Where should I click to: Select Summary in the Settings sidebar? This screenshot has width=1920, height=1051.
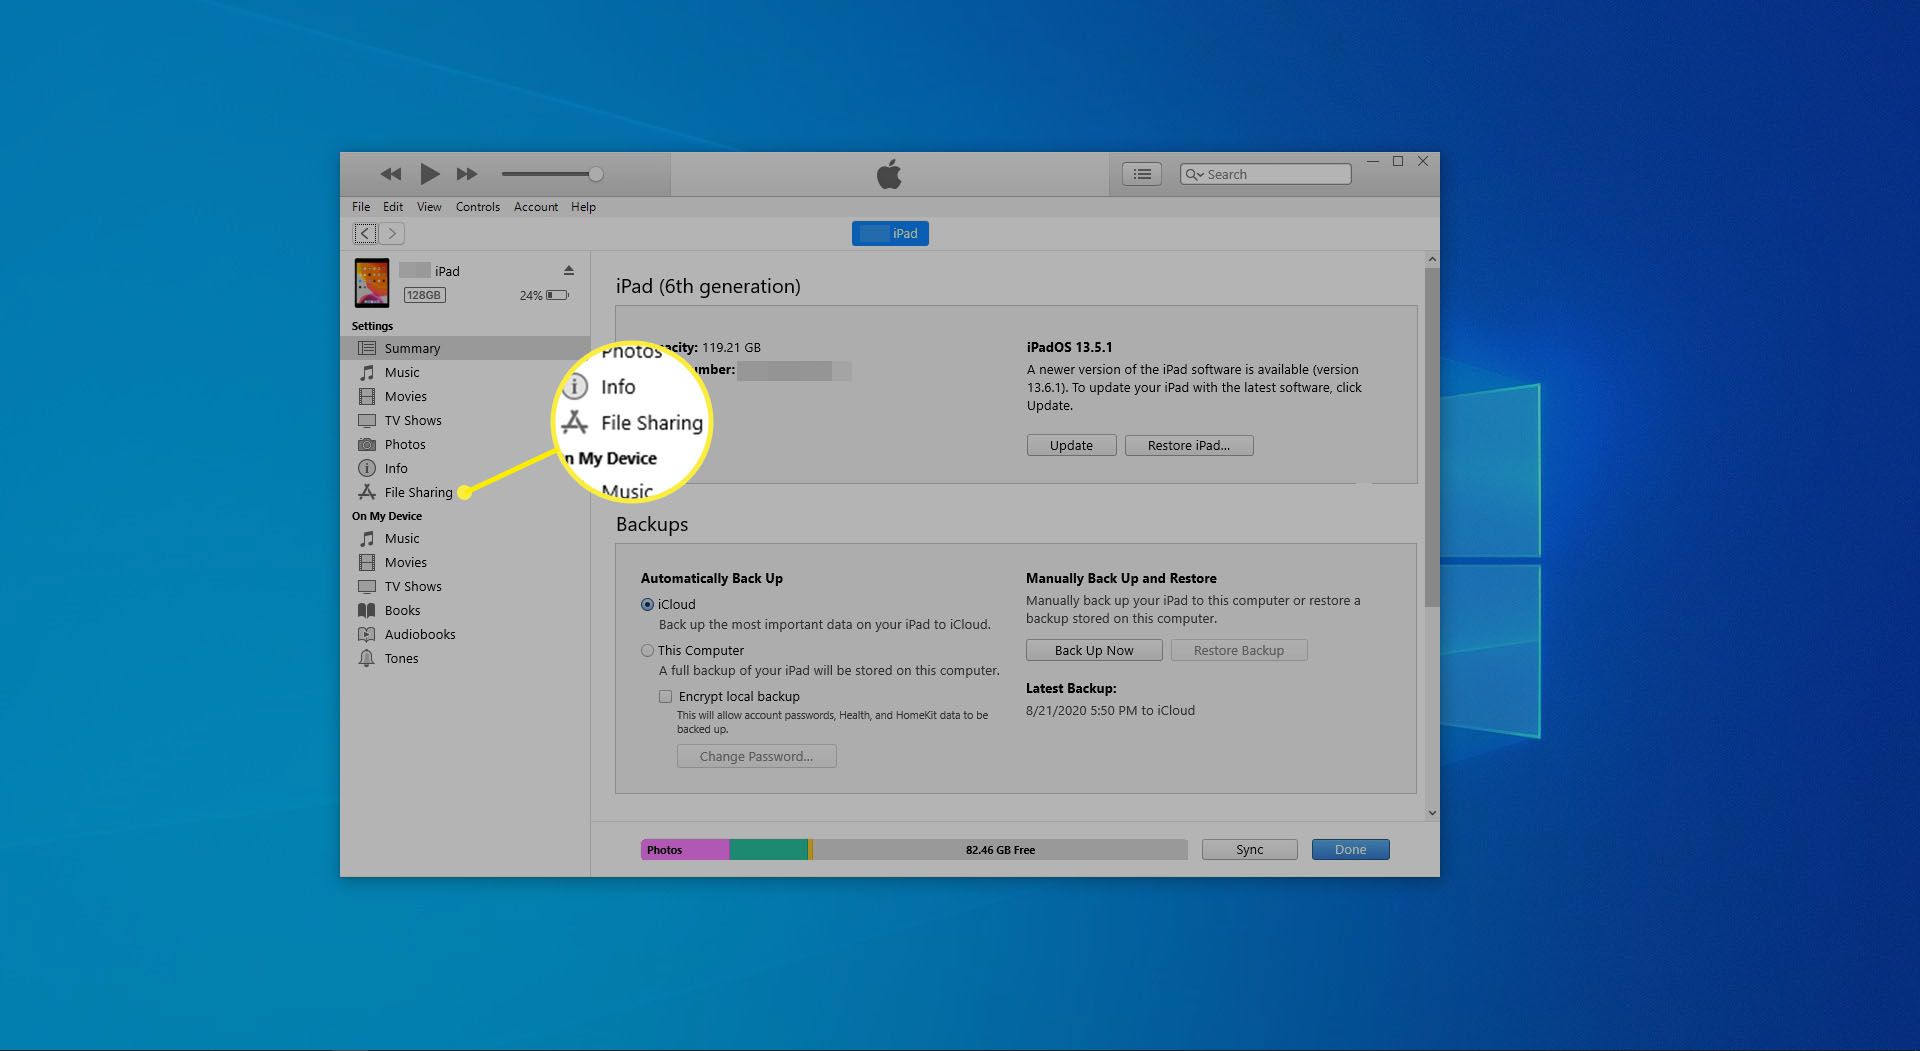click(x=465, y=348)
